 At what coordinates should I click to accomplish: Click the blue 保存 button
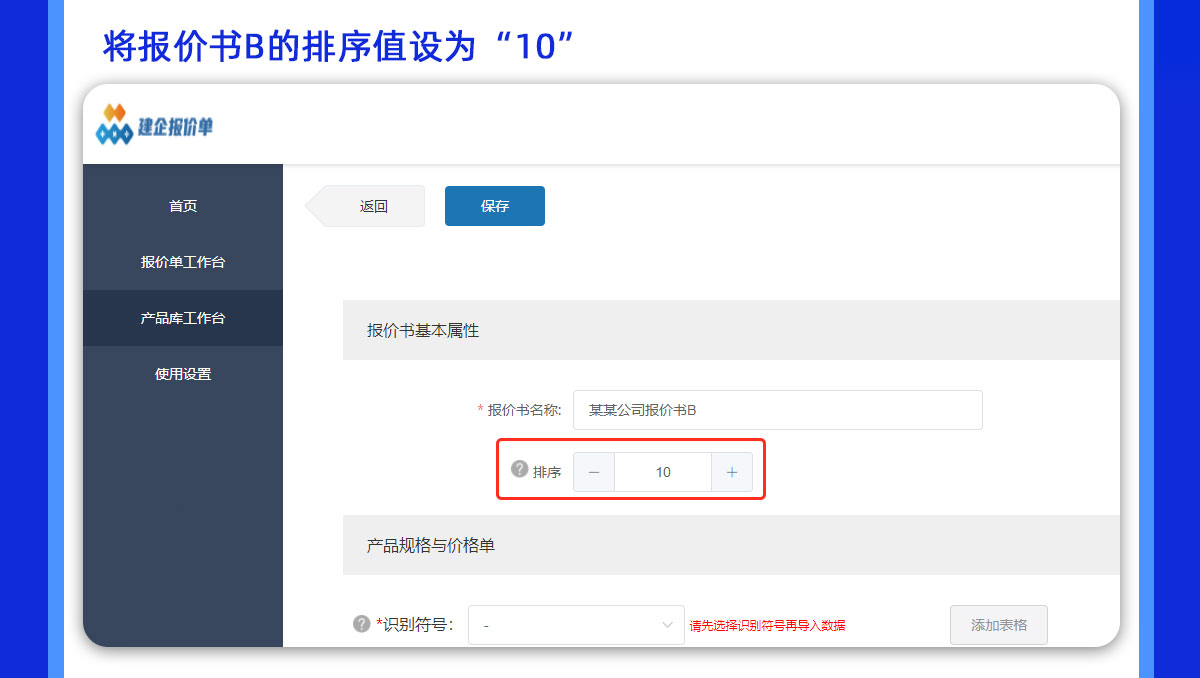point(495,206)
